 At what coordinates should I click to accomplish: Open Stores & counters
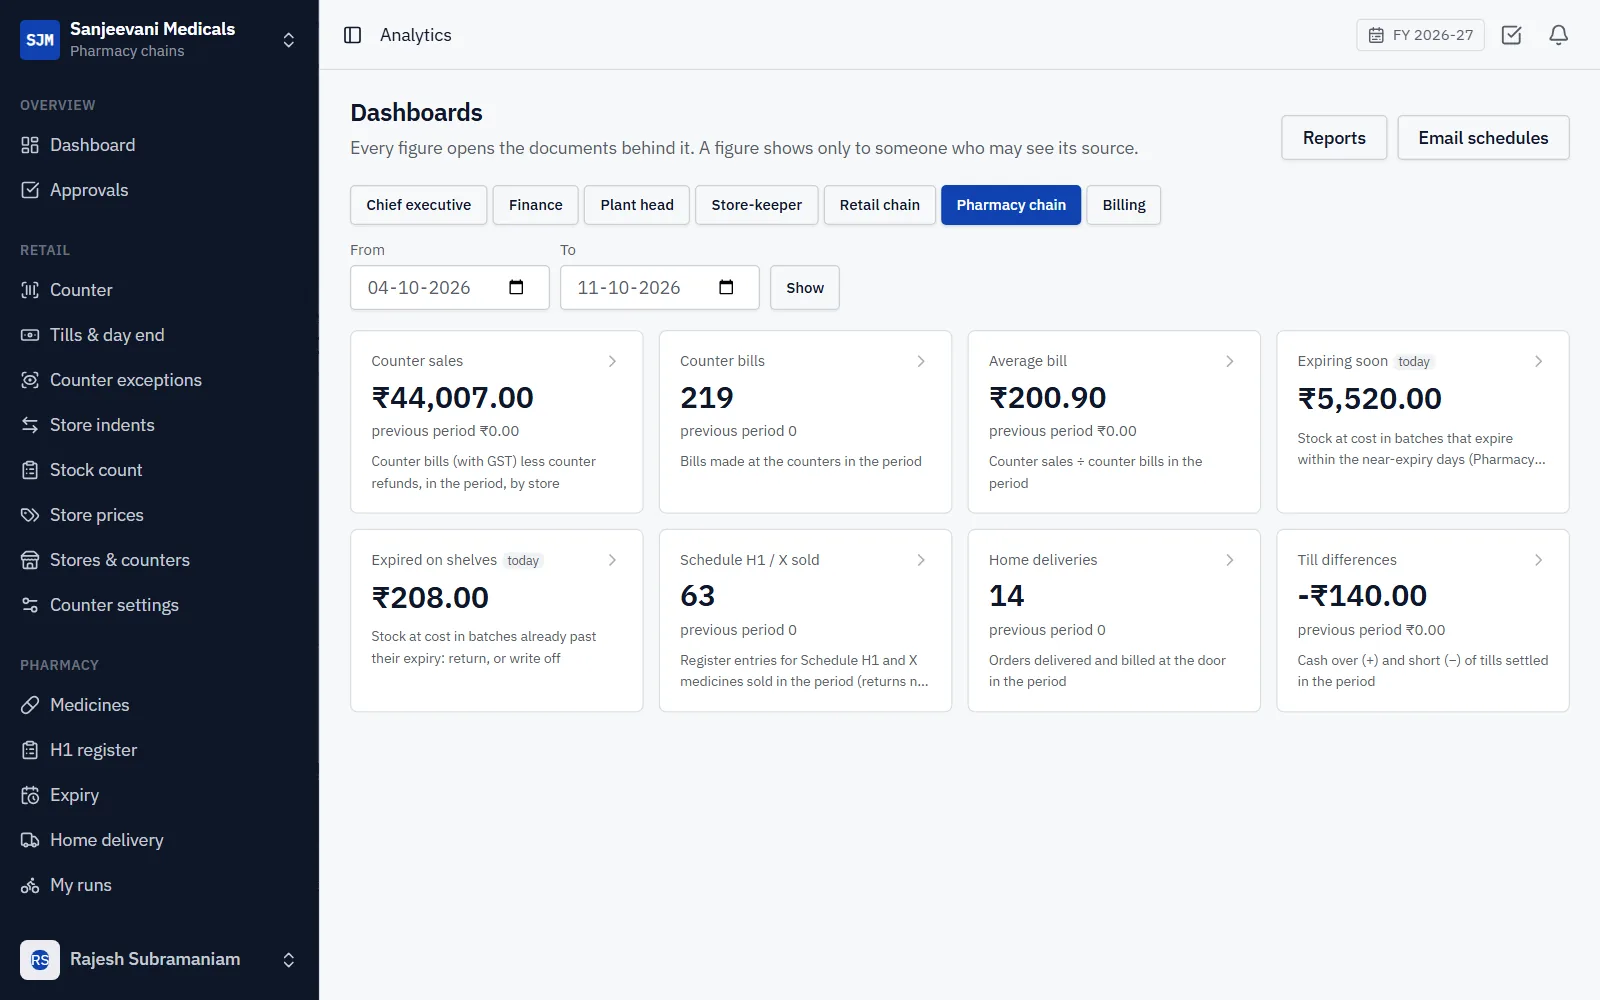tap(159, 560)
